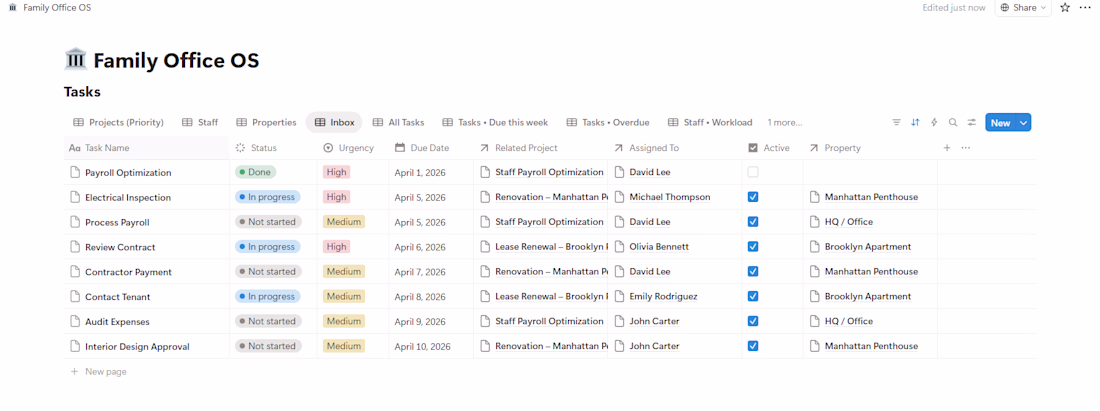This screenshot has width=1100, height=411.
Task: Click the Assigned To column header
Action: click(674, 148)
